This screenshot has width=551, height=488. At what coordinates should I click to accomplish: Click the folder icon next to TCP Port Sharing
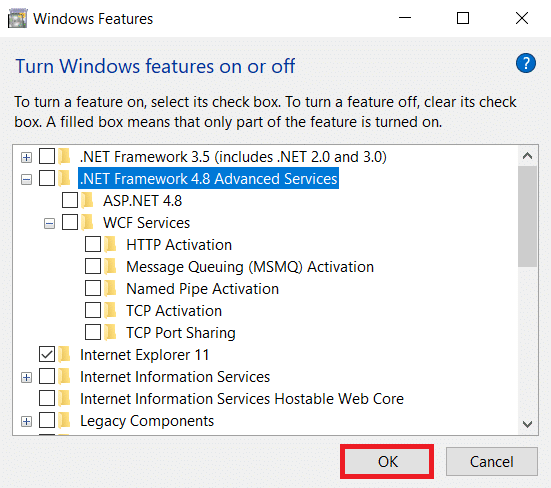point(110,332)
